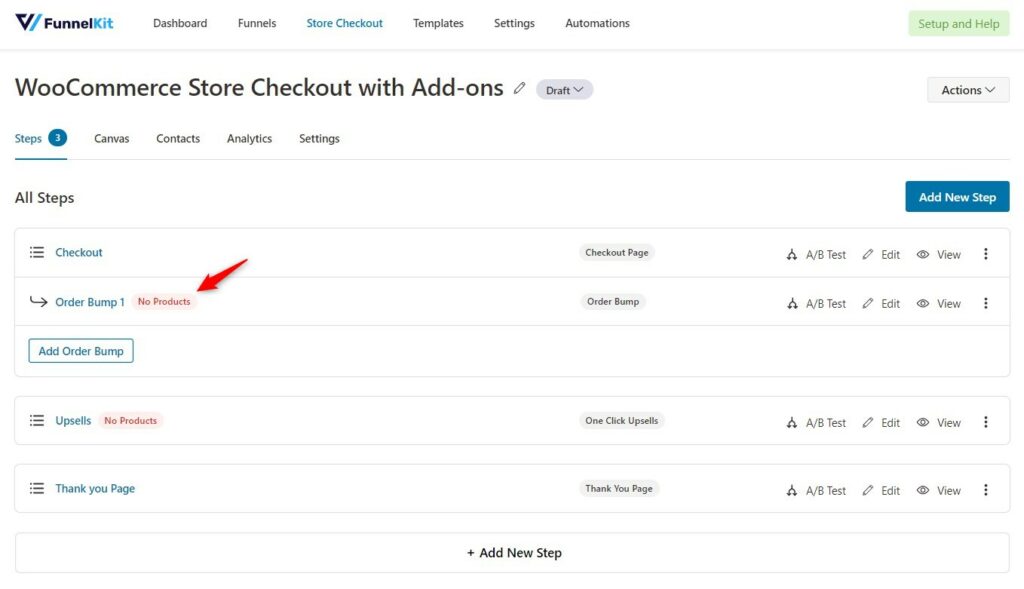Open the Analytics tab
This screenshot has width=1024, height=589.
point(249,138)
